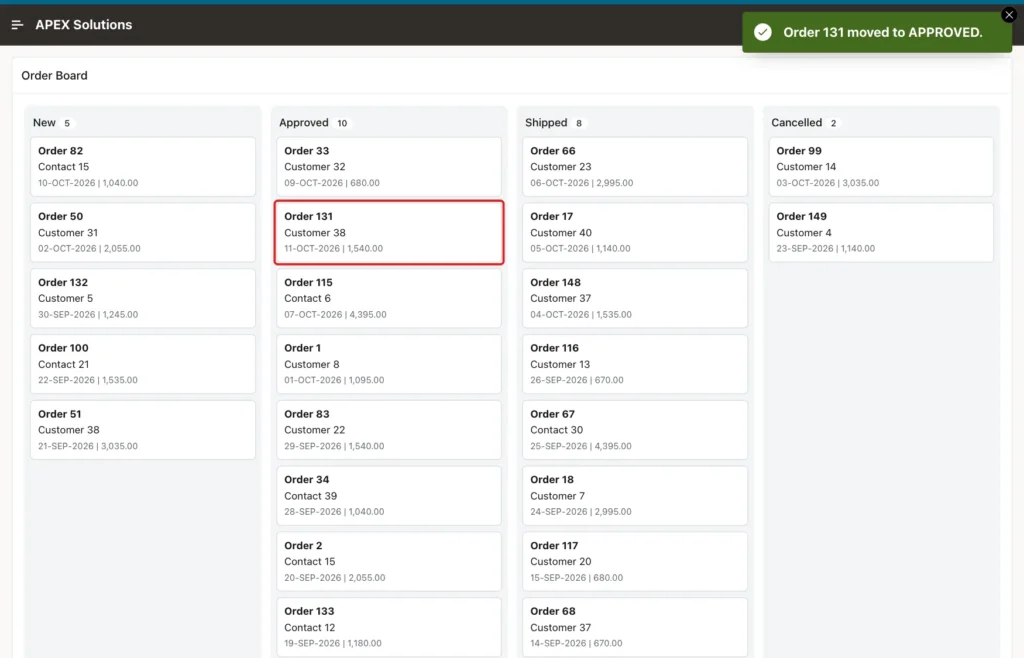Select the Order 133 card

389,627
